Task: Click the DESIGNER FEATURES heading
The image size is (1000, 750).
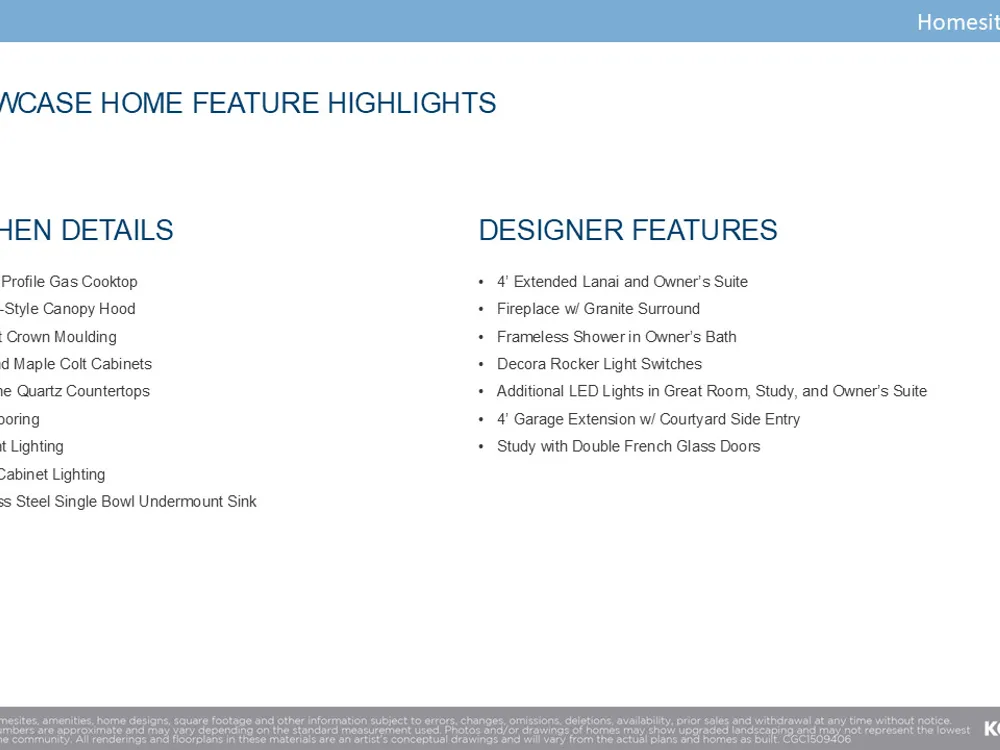Action: [627, 230]
